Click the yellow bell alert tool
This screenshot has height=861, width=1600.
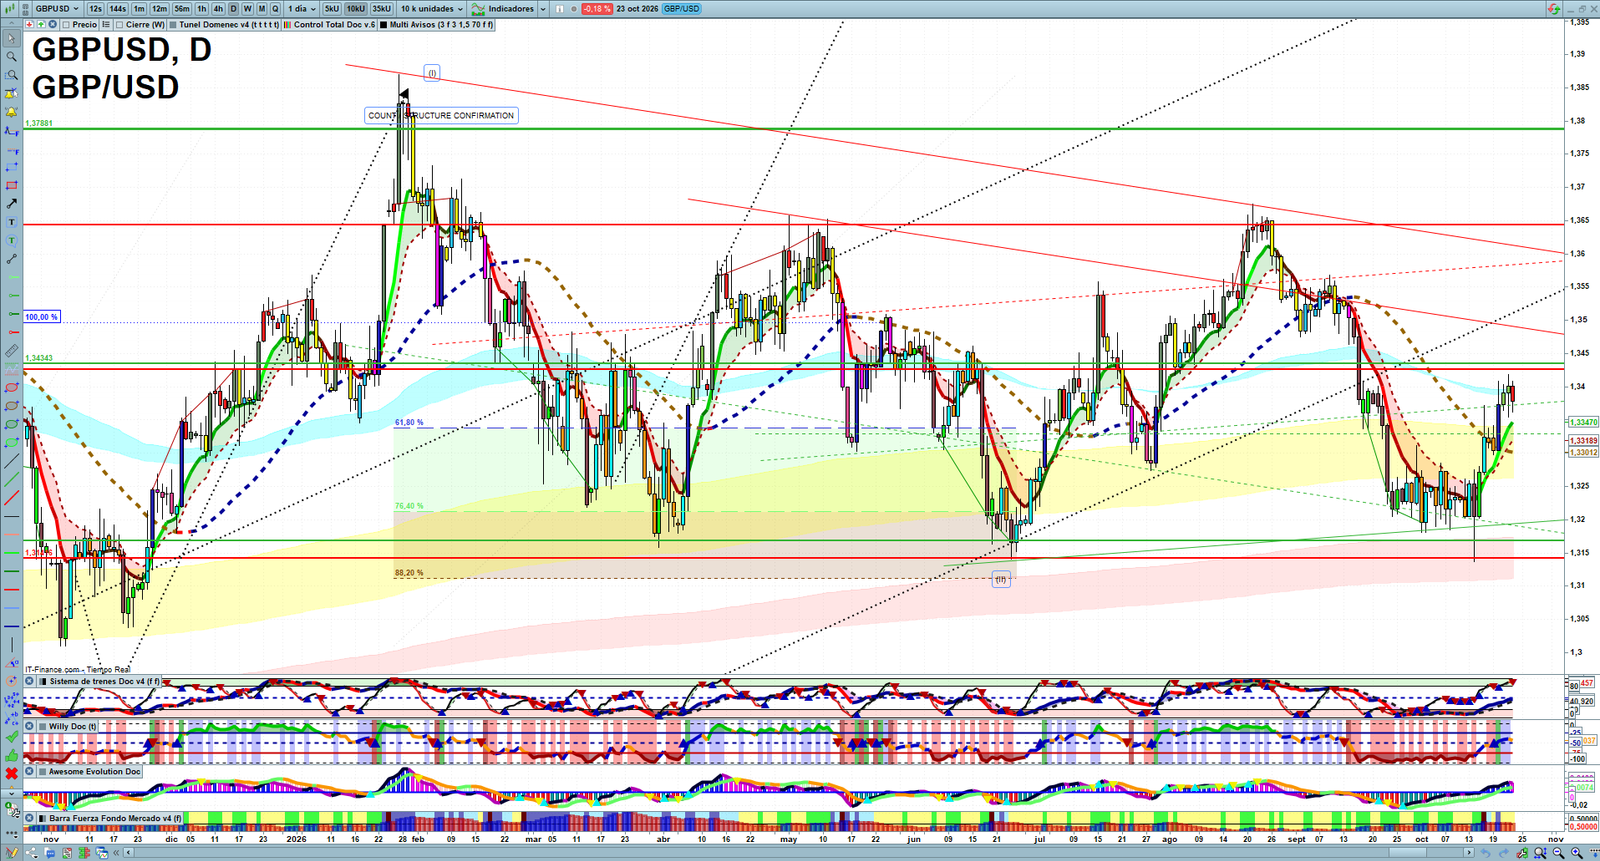11,112
